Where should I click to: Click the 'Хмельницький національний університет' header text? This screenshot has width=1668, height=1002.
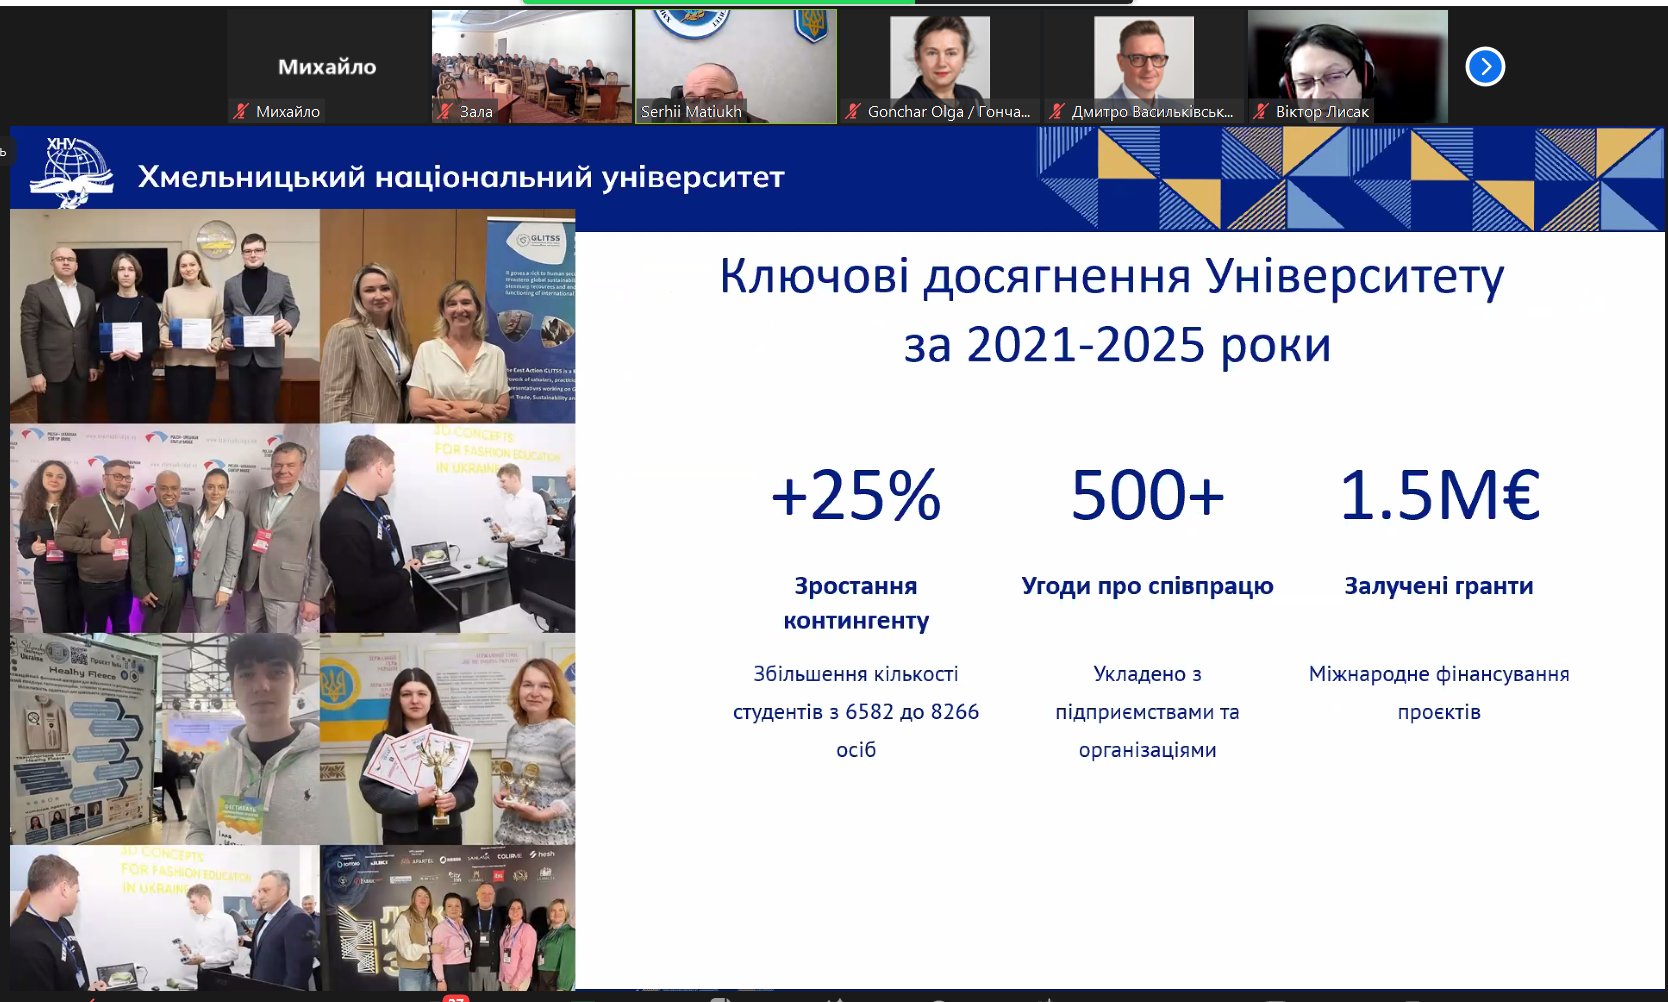click(x=461, y=177)
